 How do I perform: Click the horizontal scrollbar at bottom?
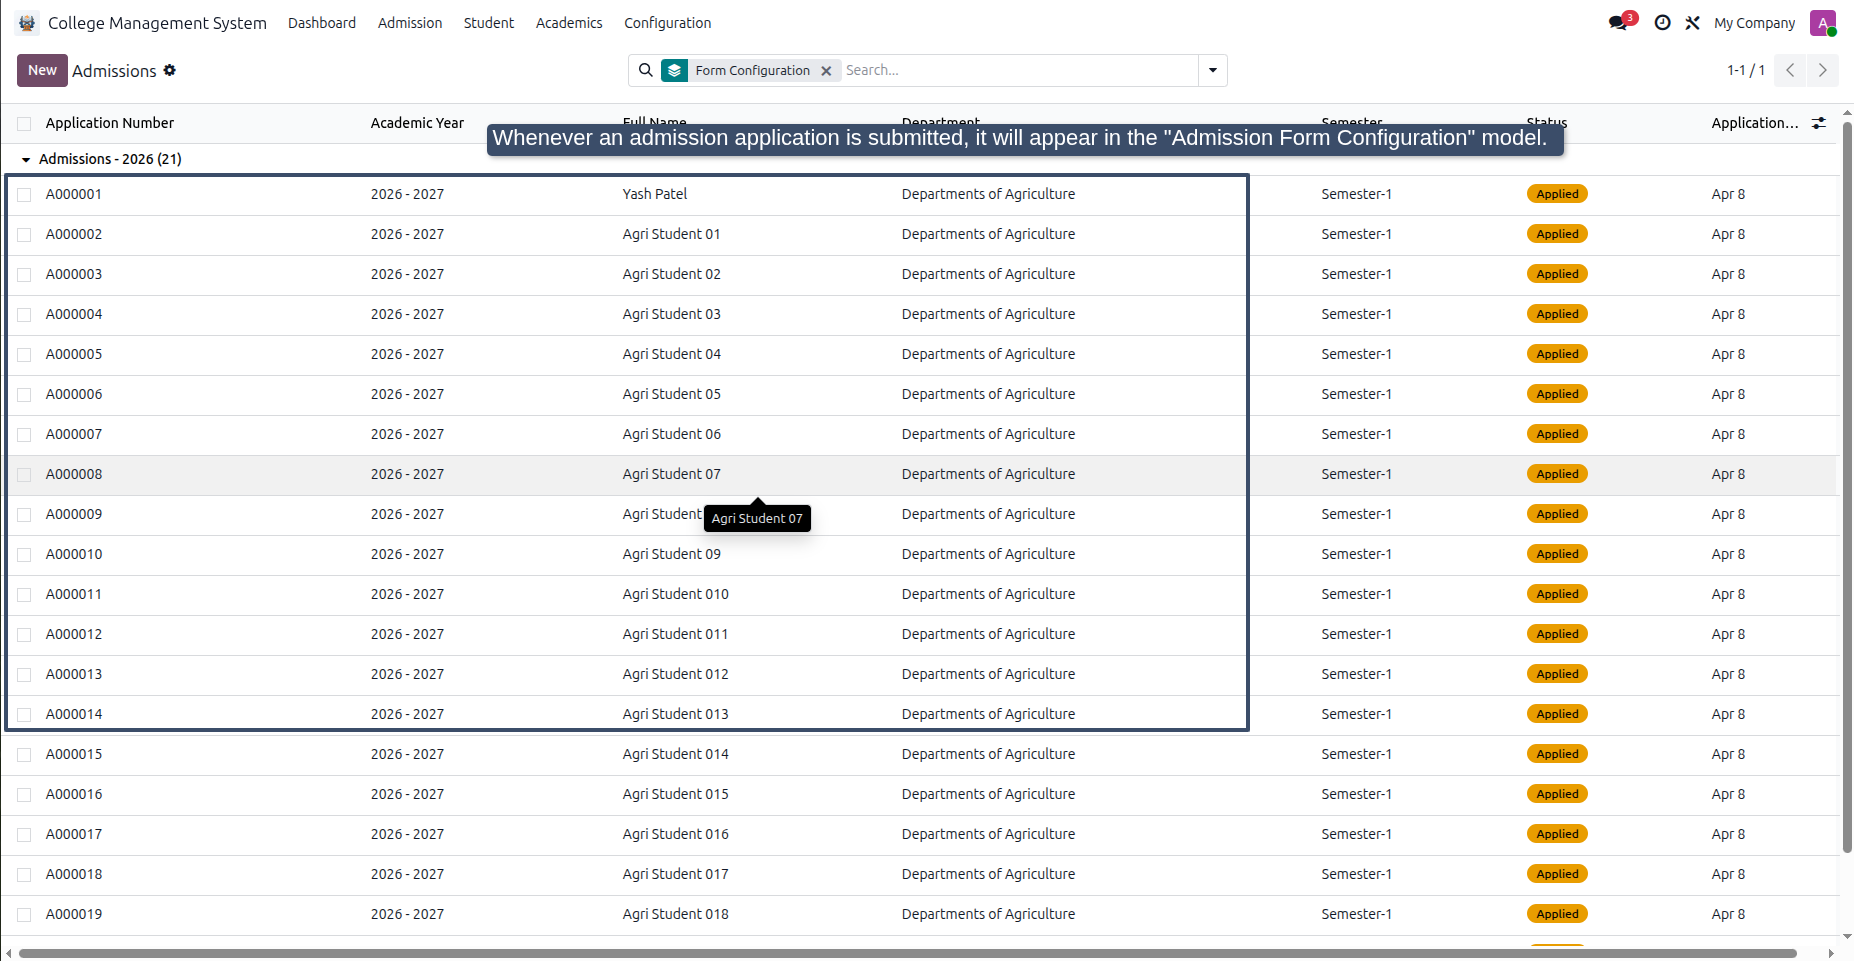[x=908, y=953]
